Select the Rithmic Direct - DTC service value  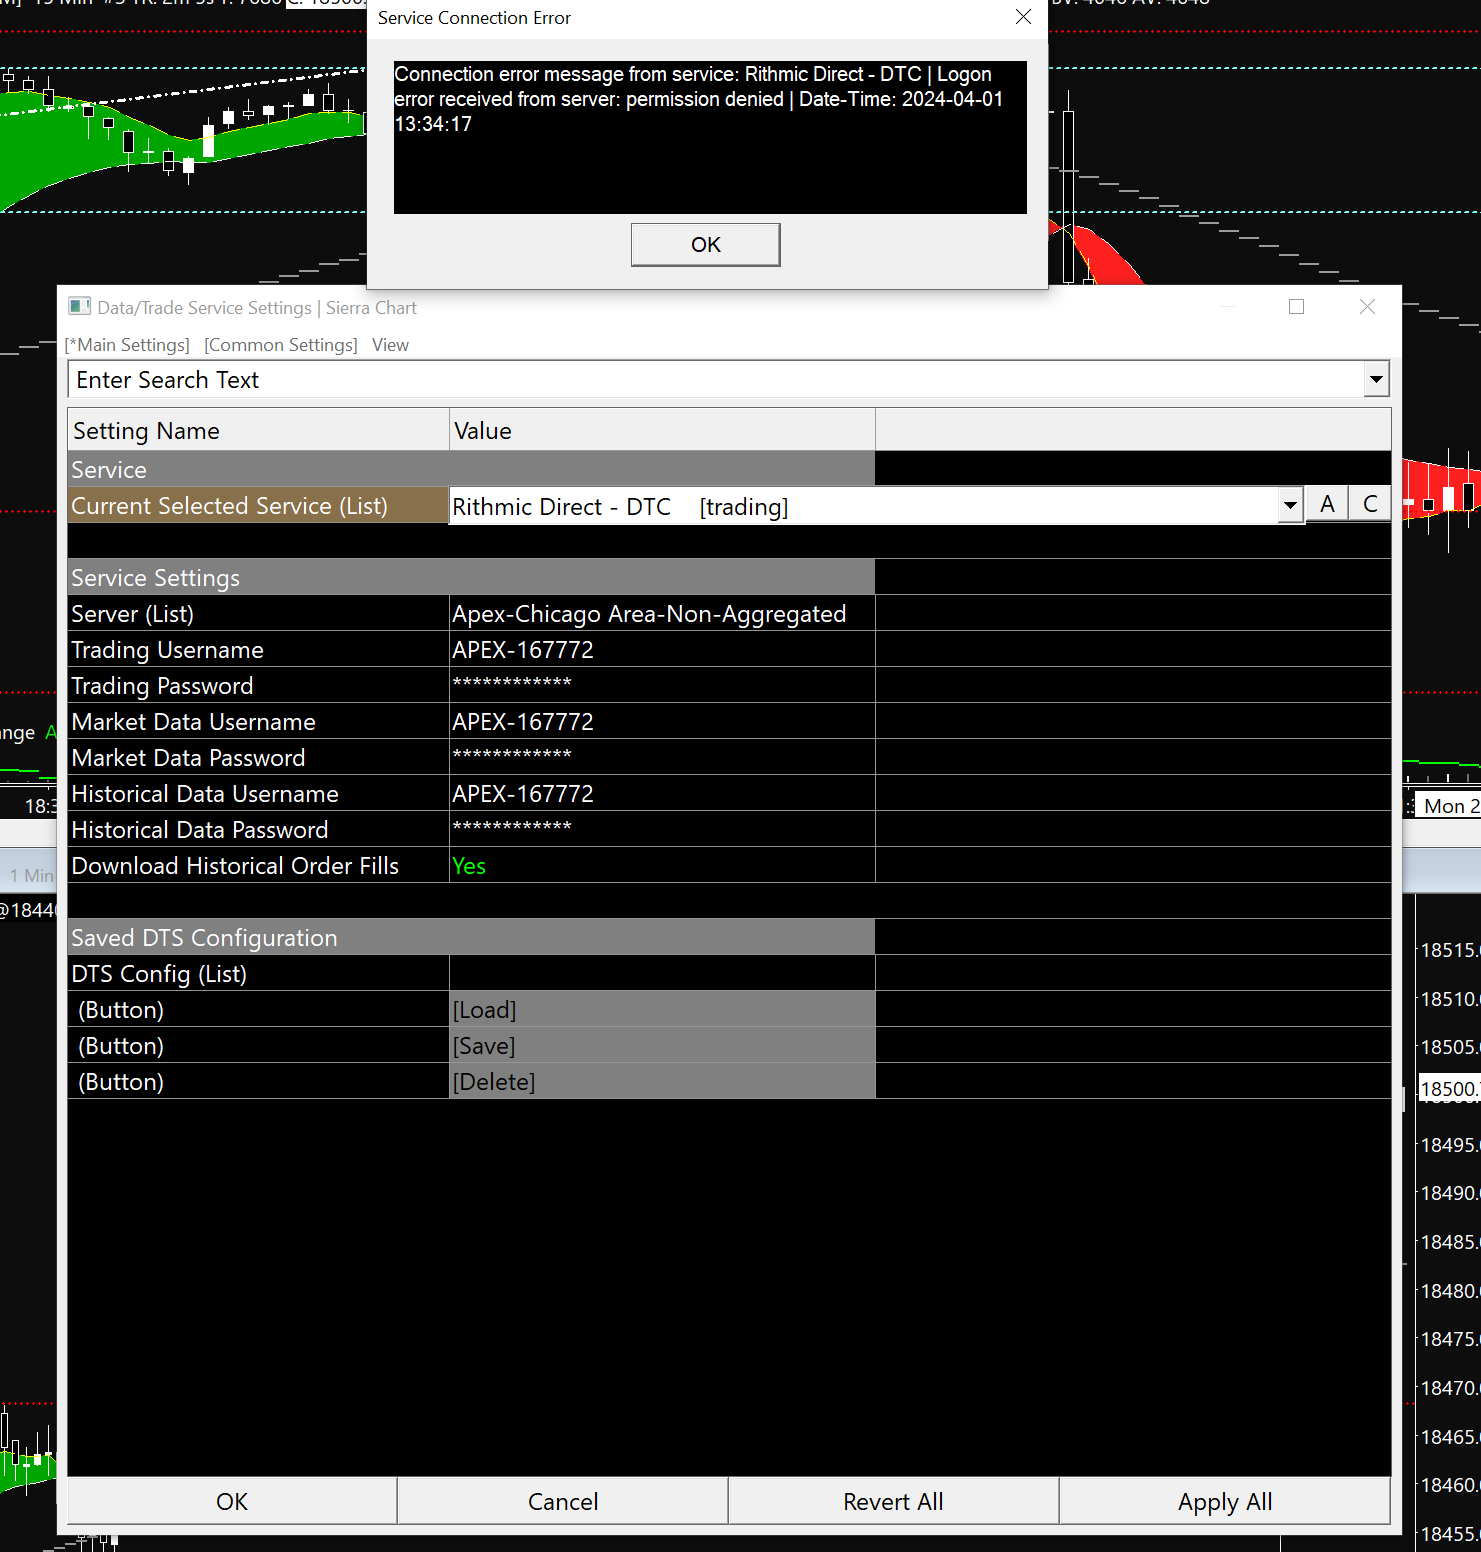tap(864, 507)
